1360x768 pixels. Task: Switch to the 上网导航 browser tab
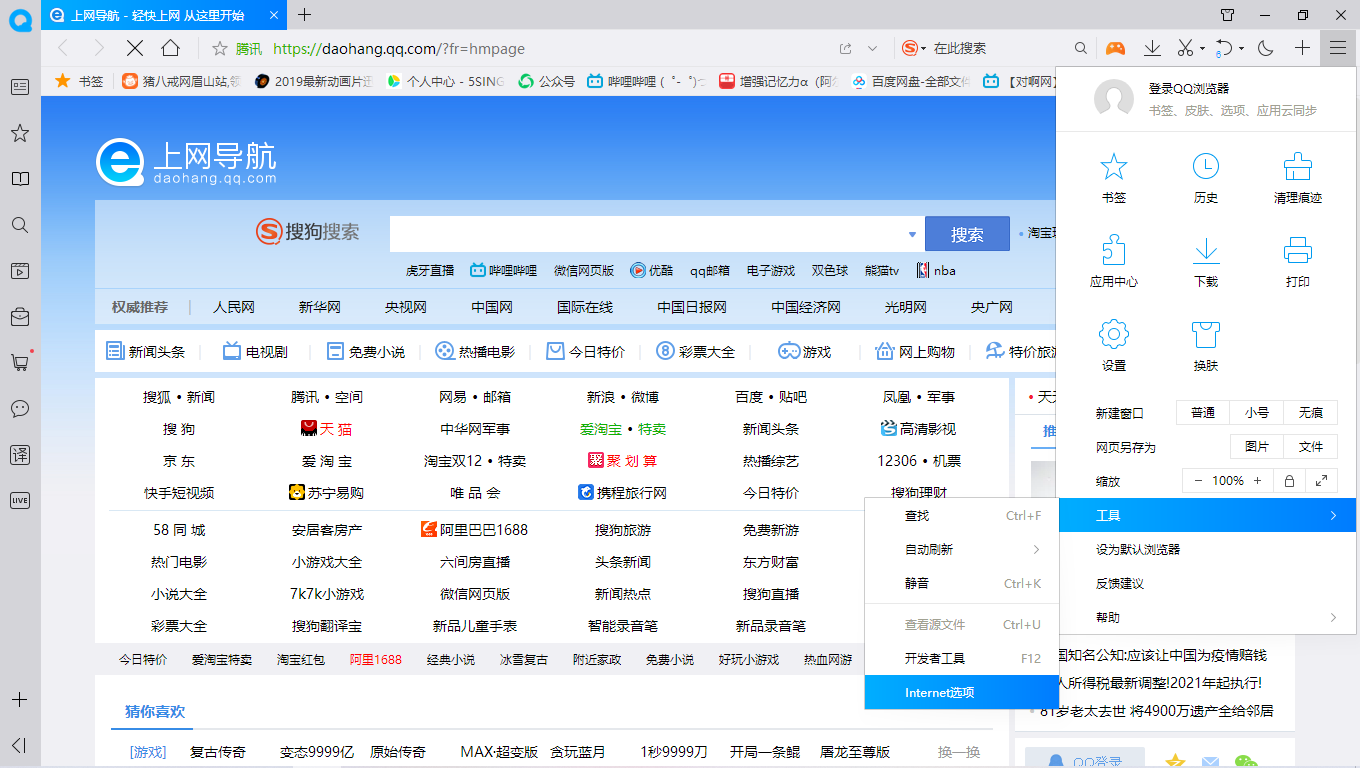point(163,15)
